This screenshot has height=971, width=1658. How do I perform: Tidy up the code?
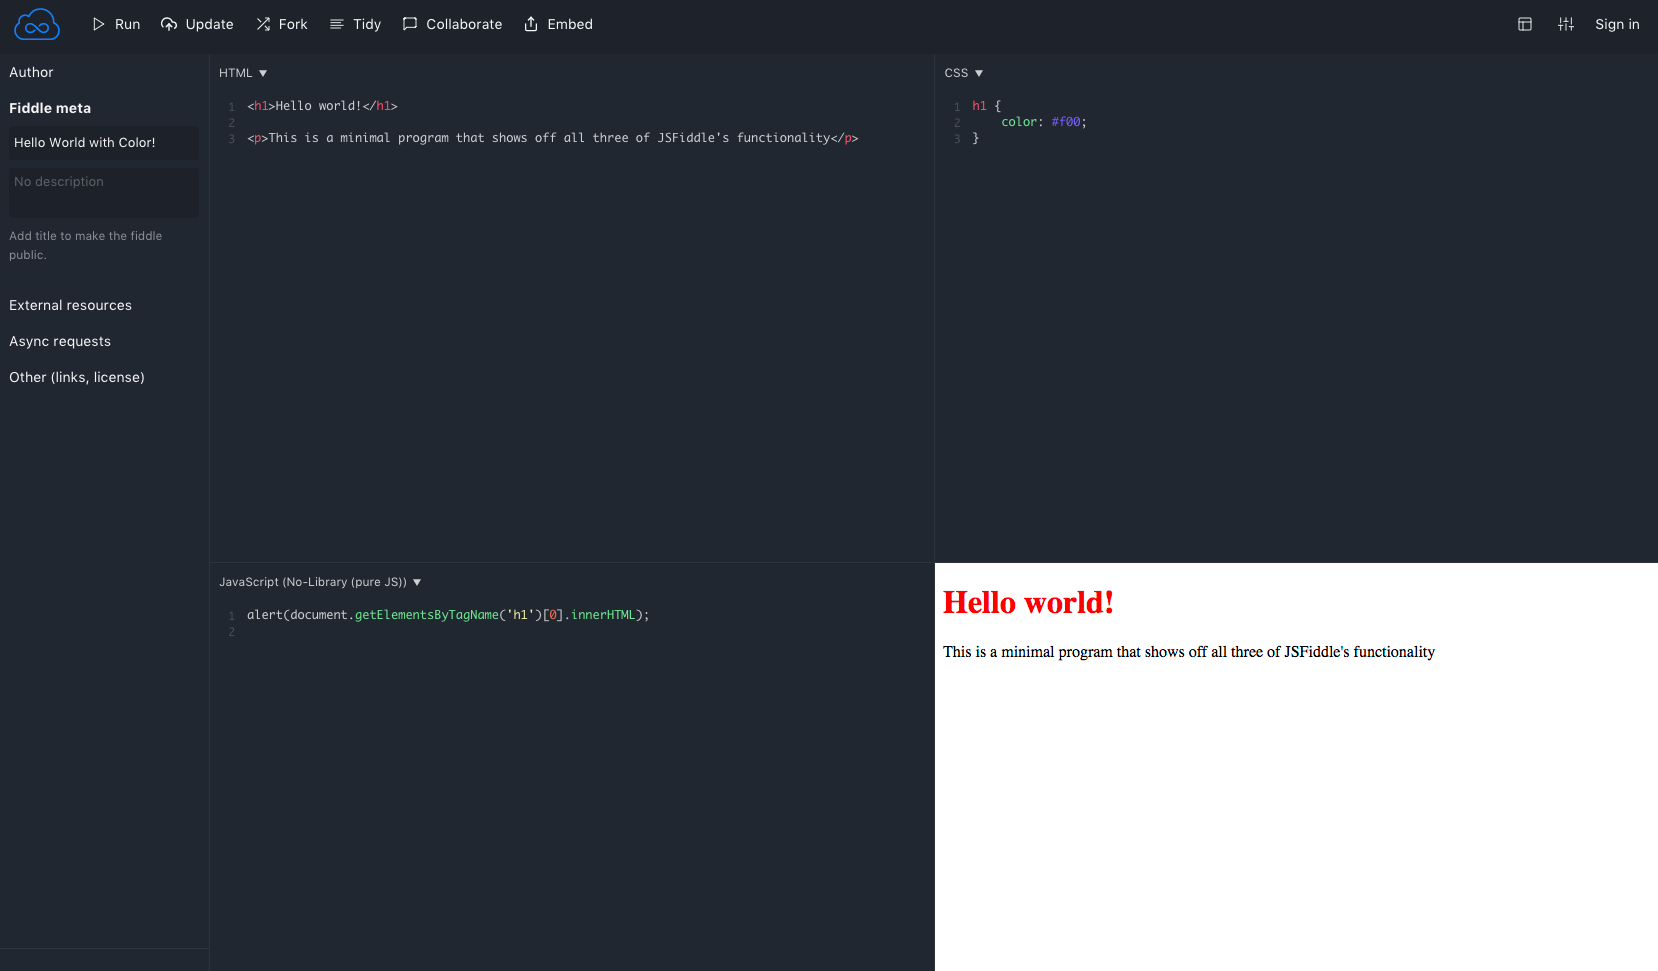tap(355, 24)
